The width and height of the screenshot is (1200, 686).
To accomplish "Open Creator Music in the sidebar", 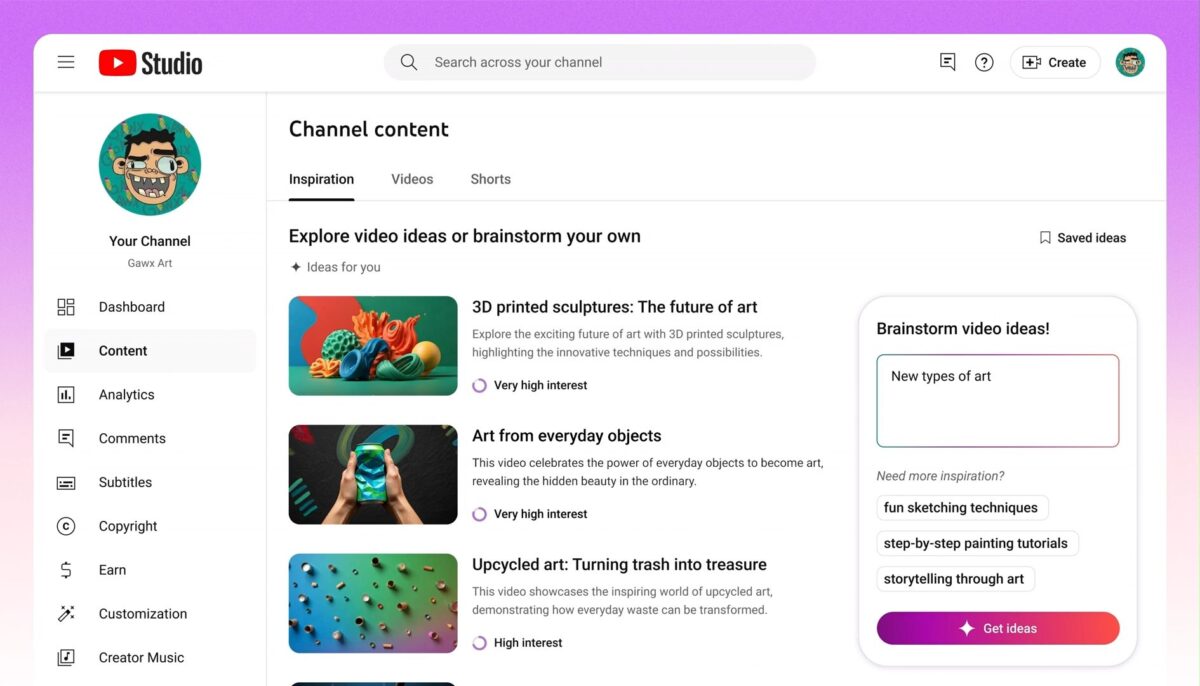I will click(150, 658).
